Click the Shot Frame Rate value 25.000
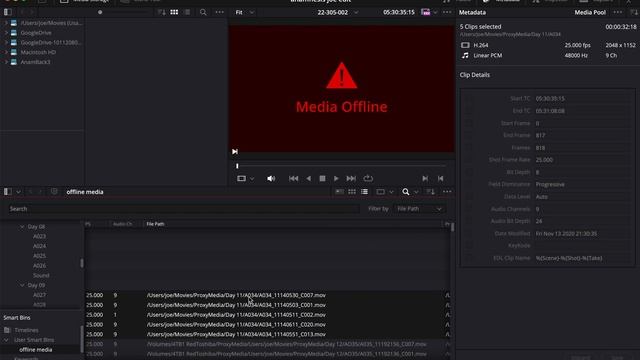The height and width of the screenshot is (360, 640). pos(544,160)
